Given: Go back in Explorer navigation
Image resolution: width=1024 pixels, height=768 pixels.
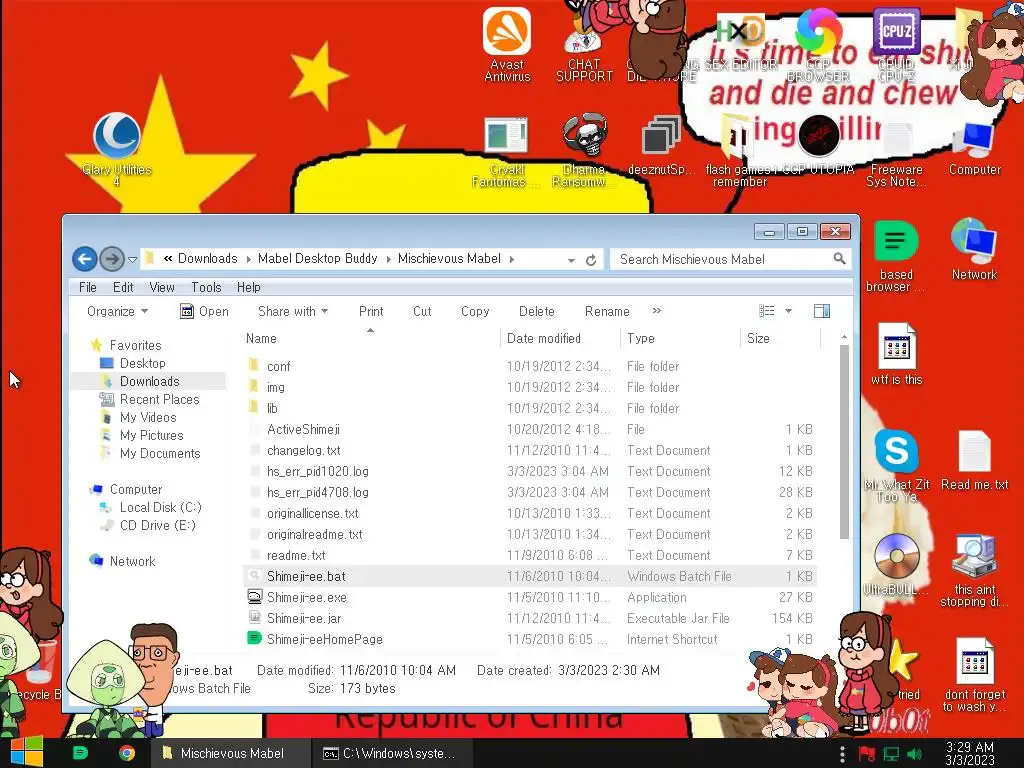Looking at the screenshot, I should [84, 259].
